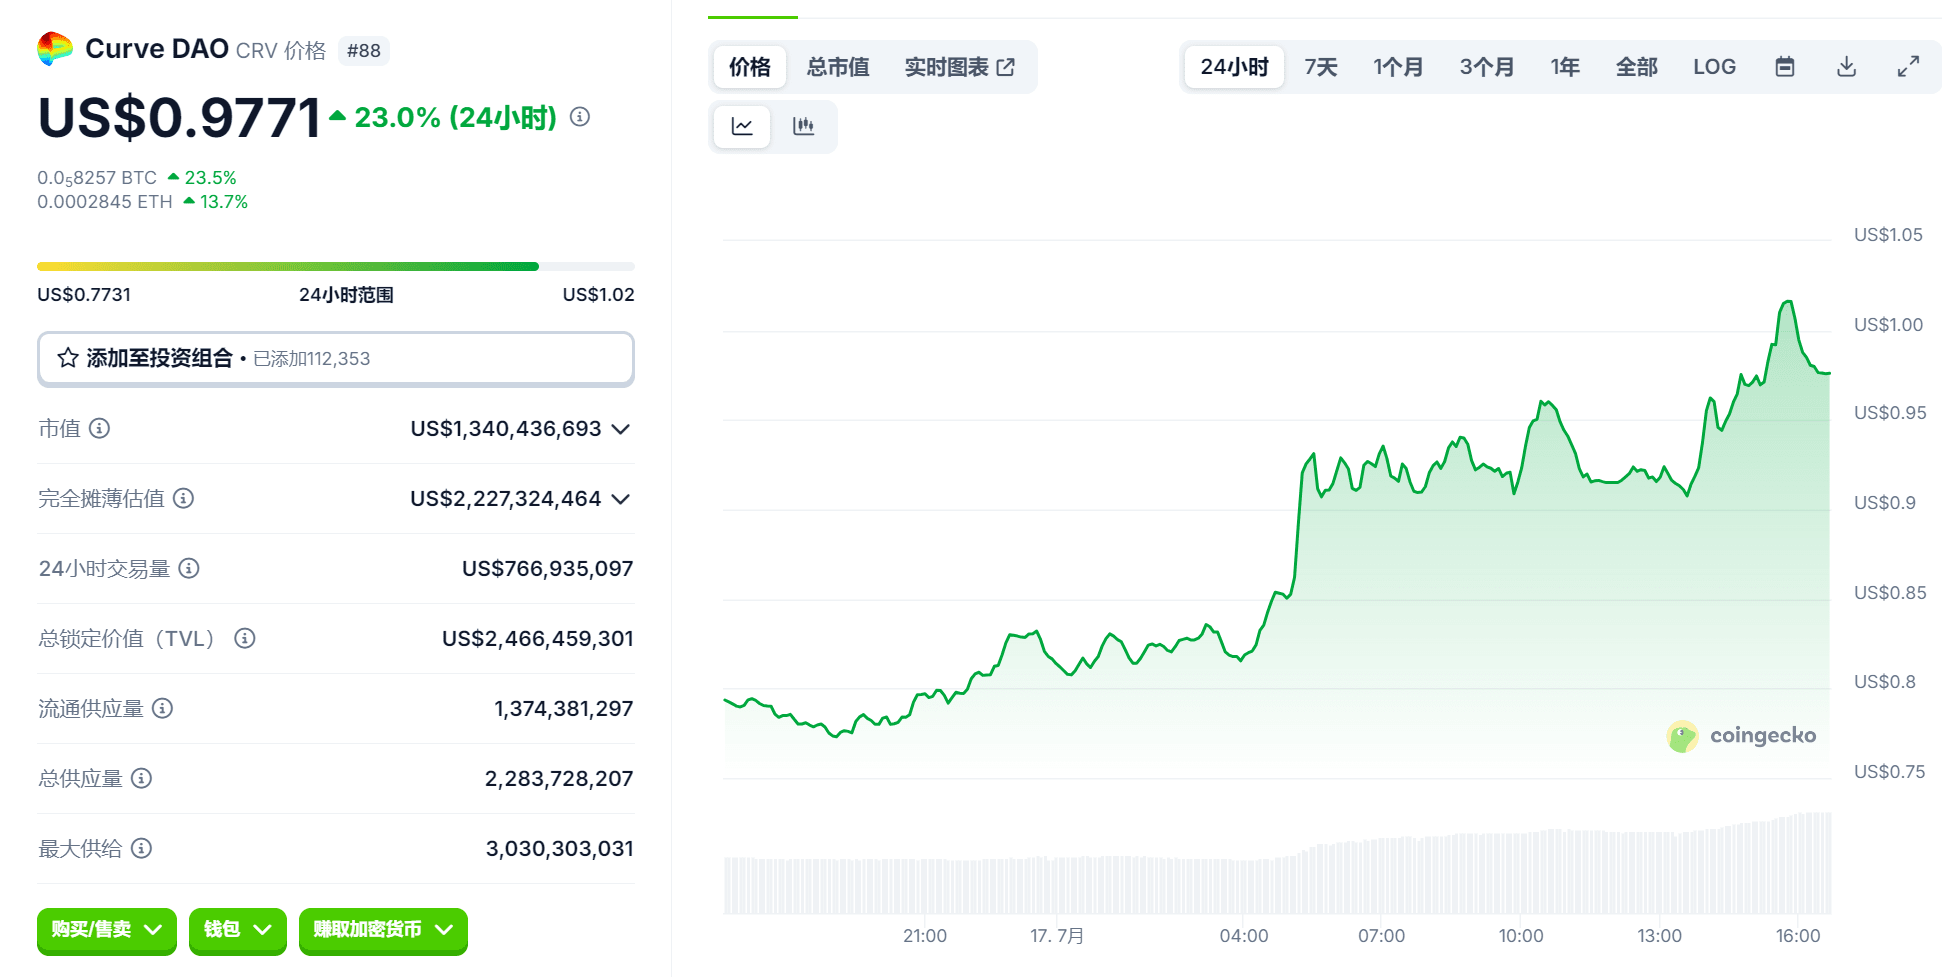Click the price line peak near US$1.00
Viewport: 1954px width, 977px height.
[1788, 302]
